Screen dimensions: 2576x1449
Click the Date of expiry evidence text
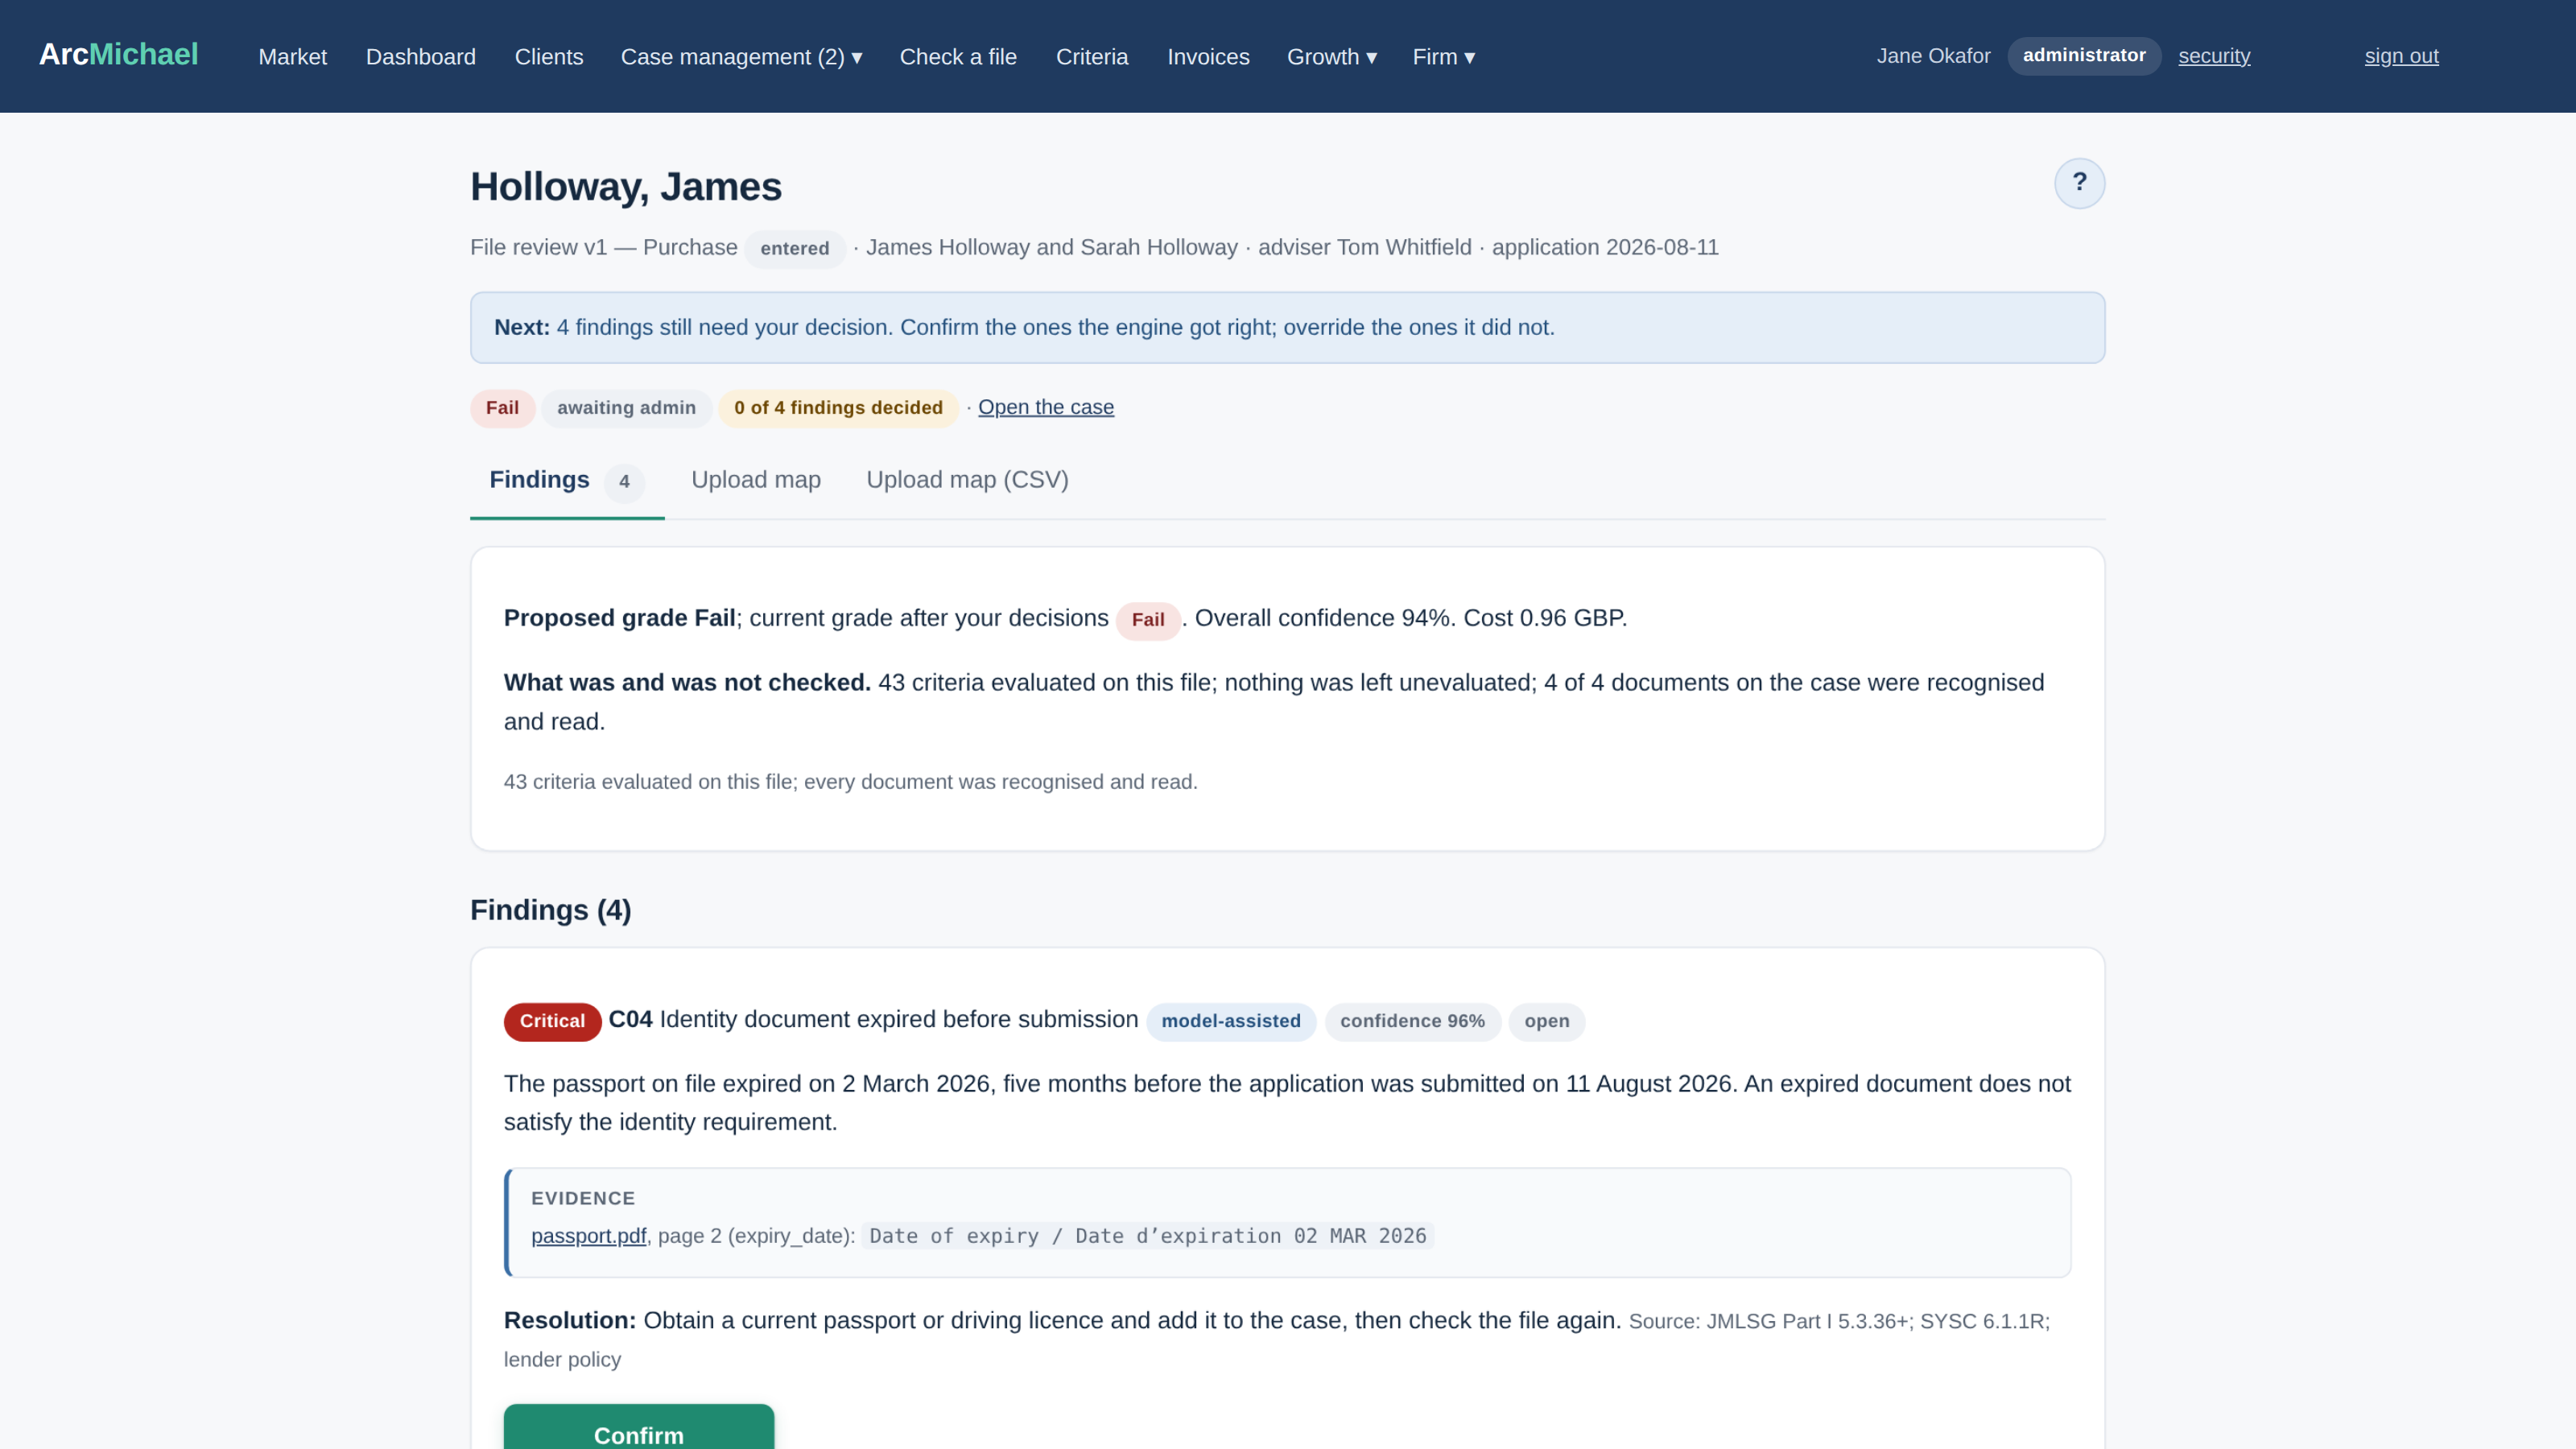[1147, 1236]
